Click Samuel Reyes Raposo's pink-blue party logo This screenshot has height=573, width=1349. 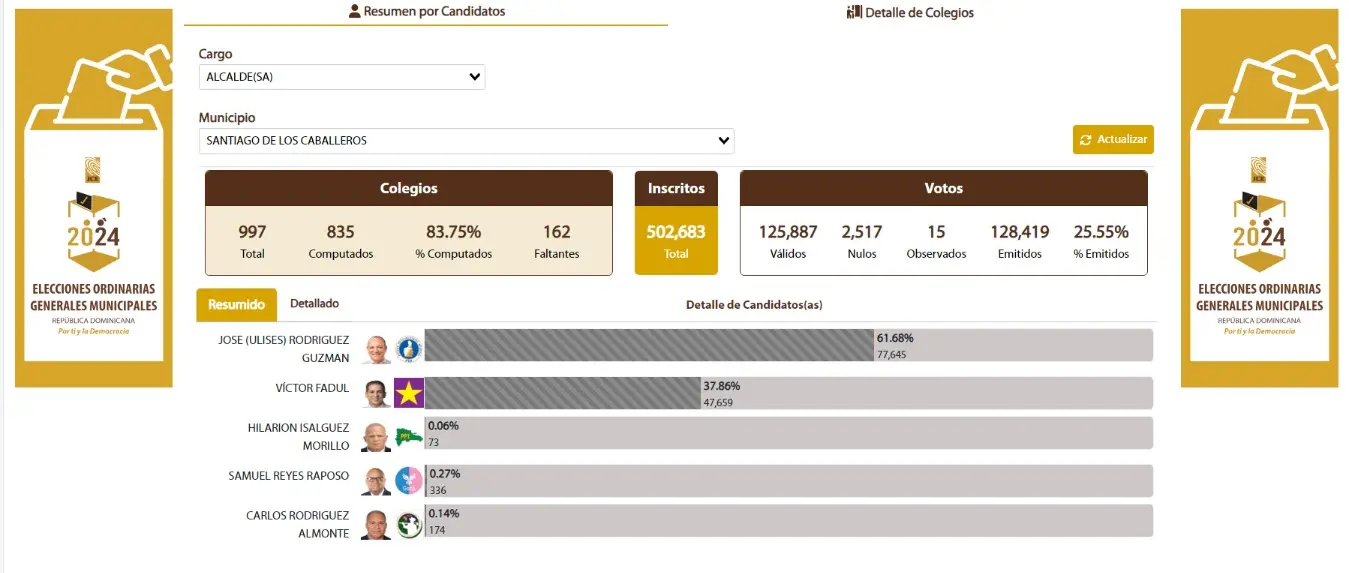tap(409, 481)
